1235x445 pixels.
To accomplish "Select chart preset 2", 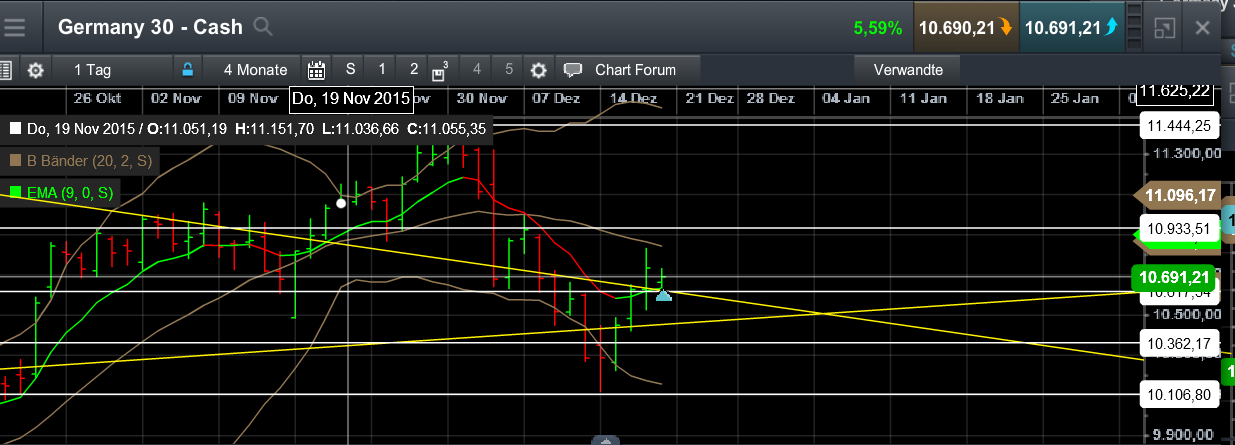I will pyautogui.click(x=414, y=69).
